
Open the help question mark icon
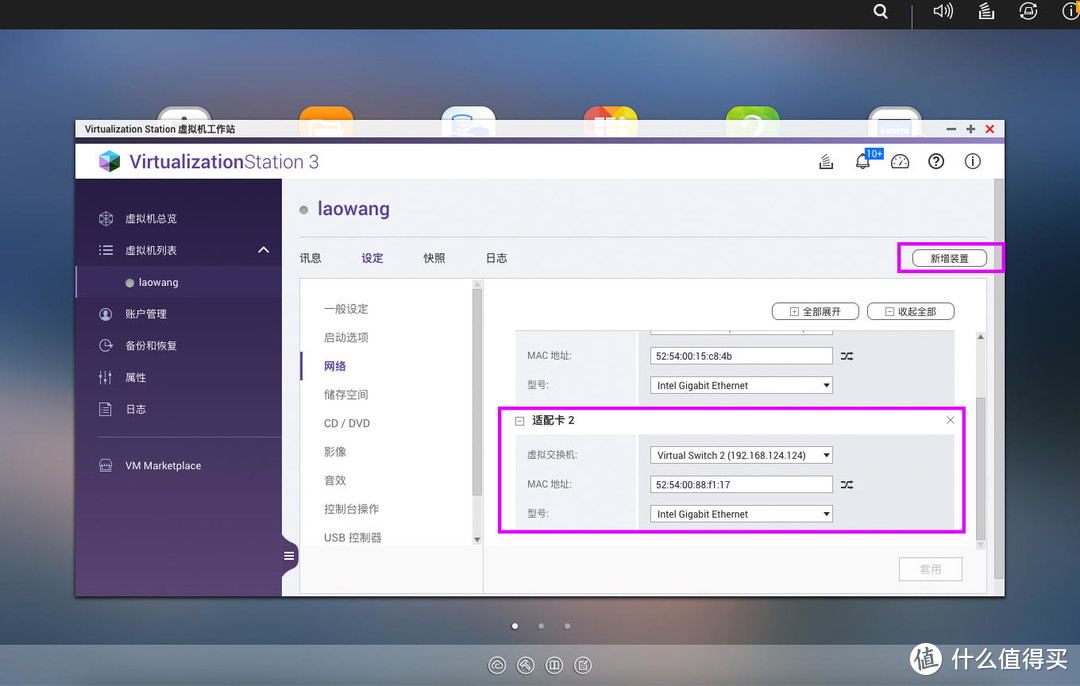[936, 162]
